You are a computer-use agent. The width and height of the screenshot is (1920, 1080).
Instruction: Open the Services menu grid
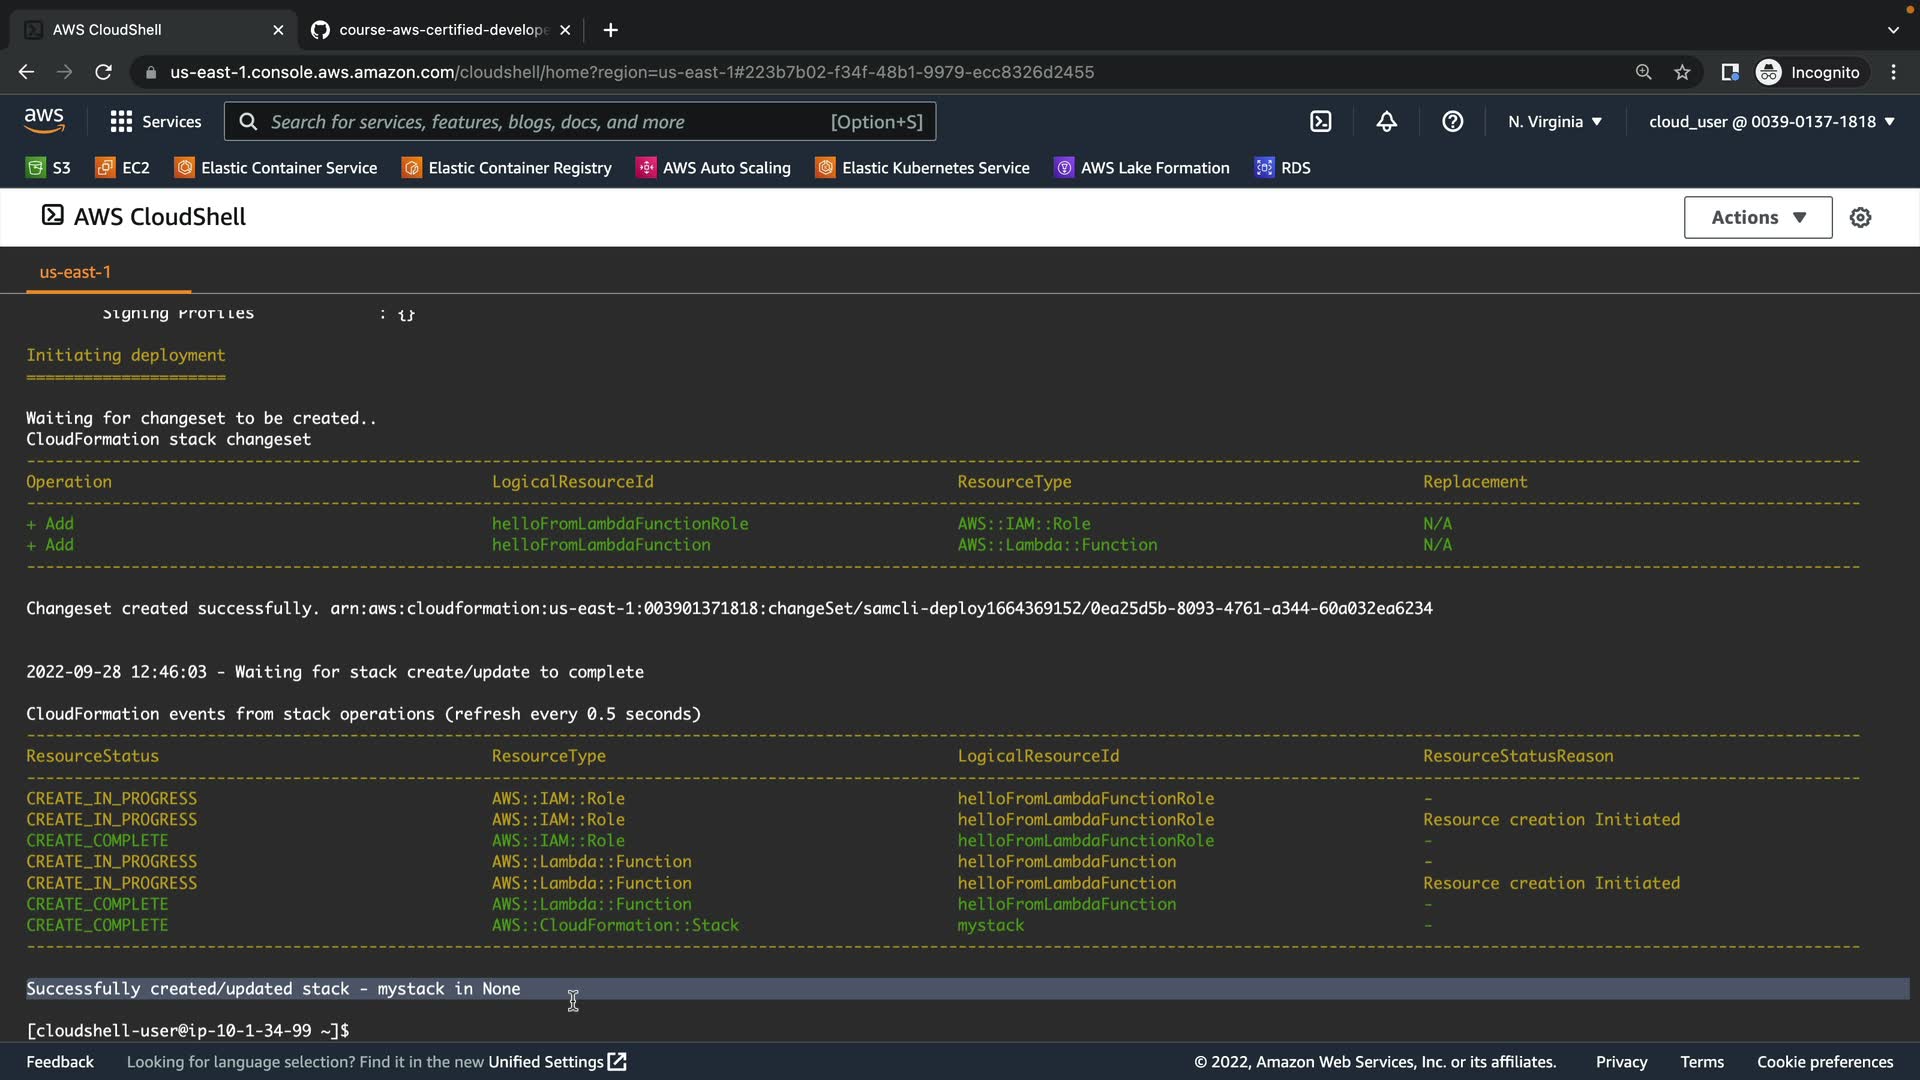coord(155,121)
